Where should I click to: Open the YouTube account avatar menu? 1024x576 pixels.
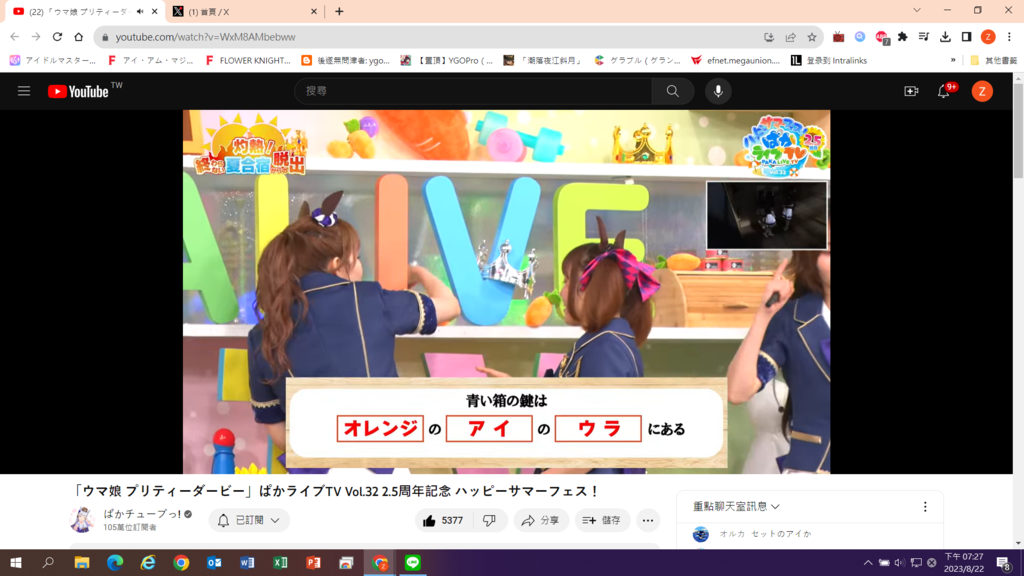click(x=982, y=91)
